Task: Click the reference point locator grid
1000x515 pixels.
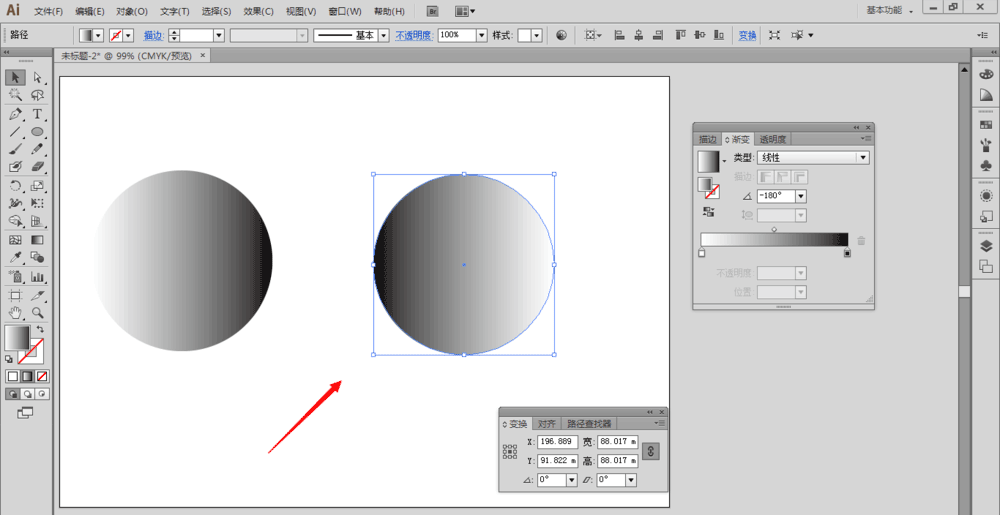Action: (x=510, y=451)
